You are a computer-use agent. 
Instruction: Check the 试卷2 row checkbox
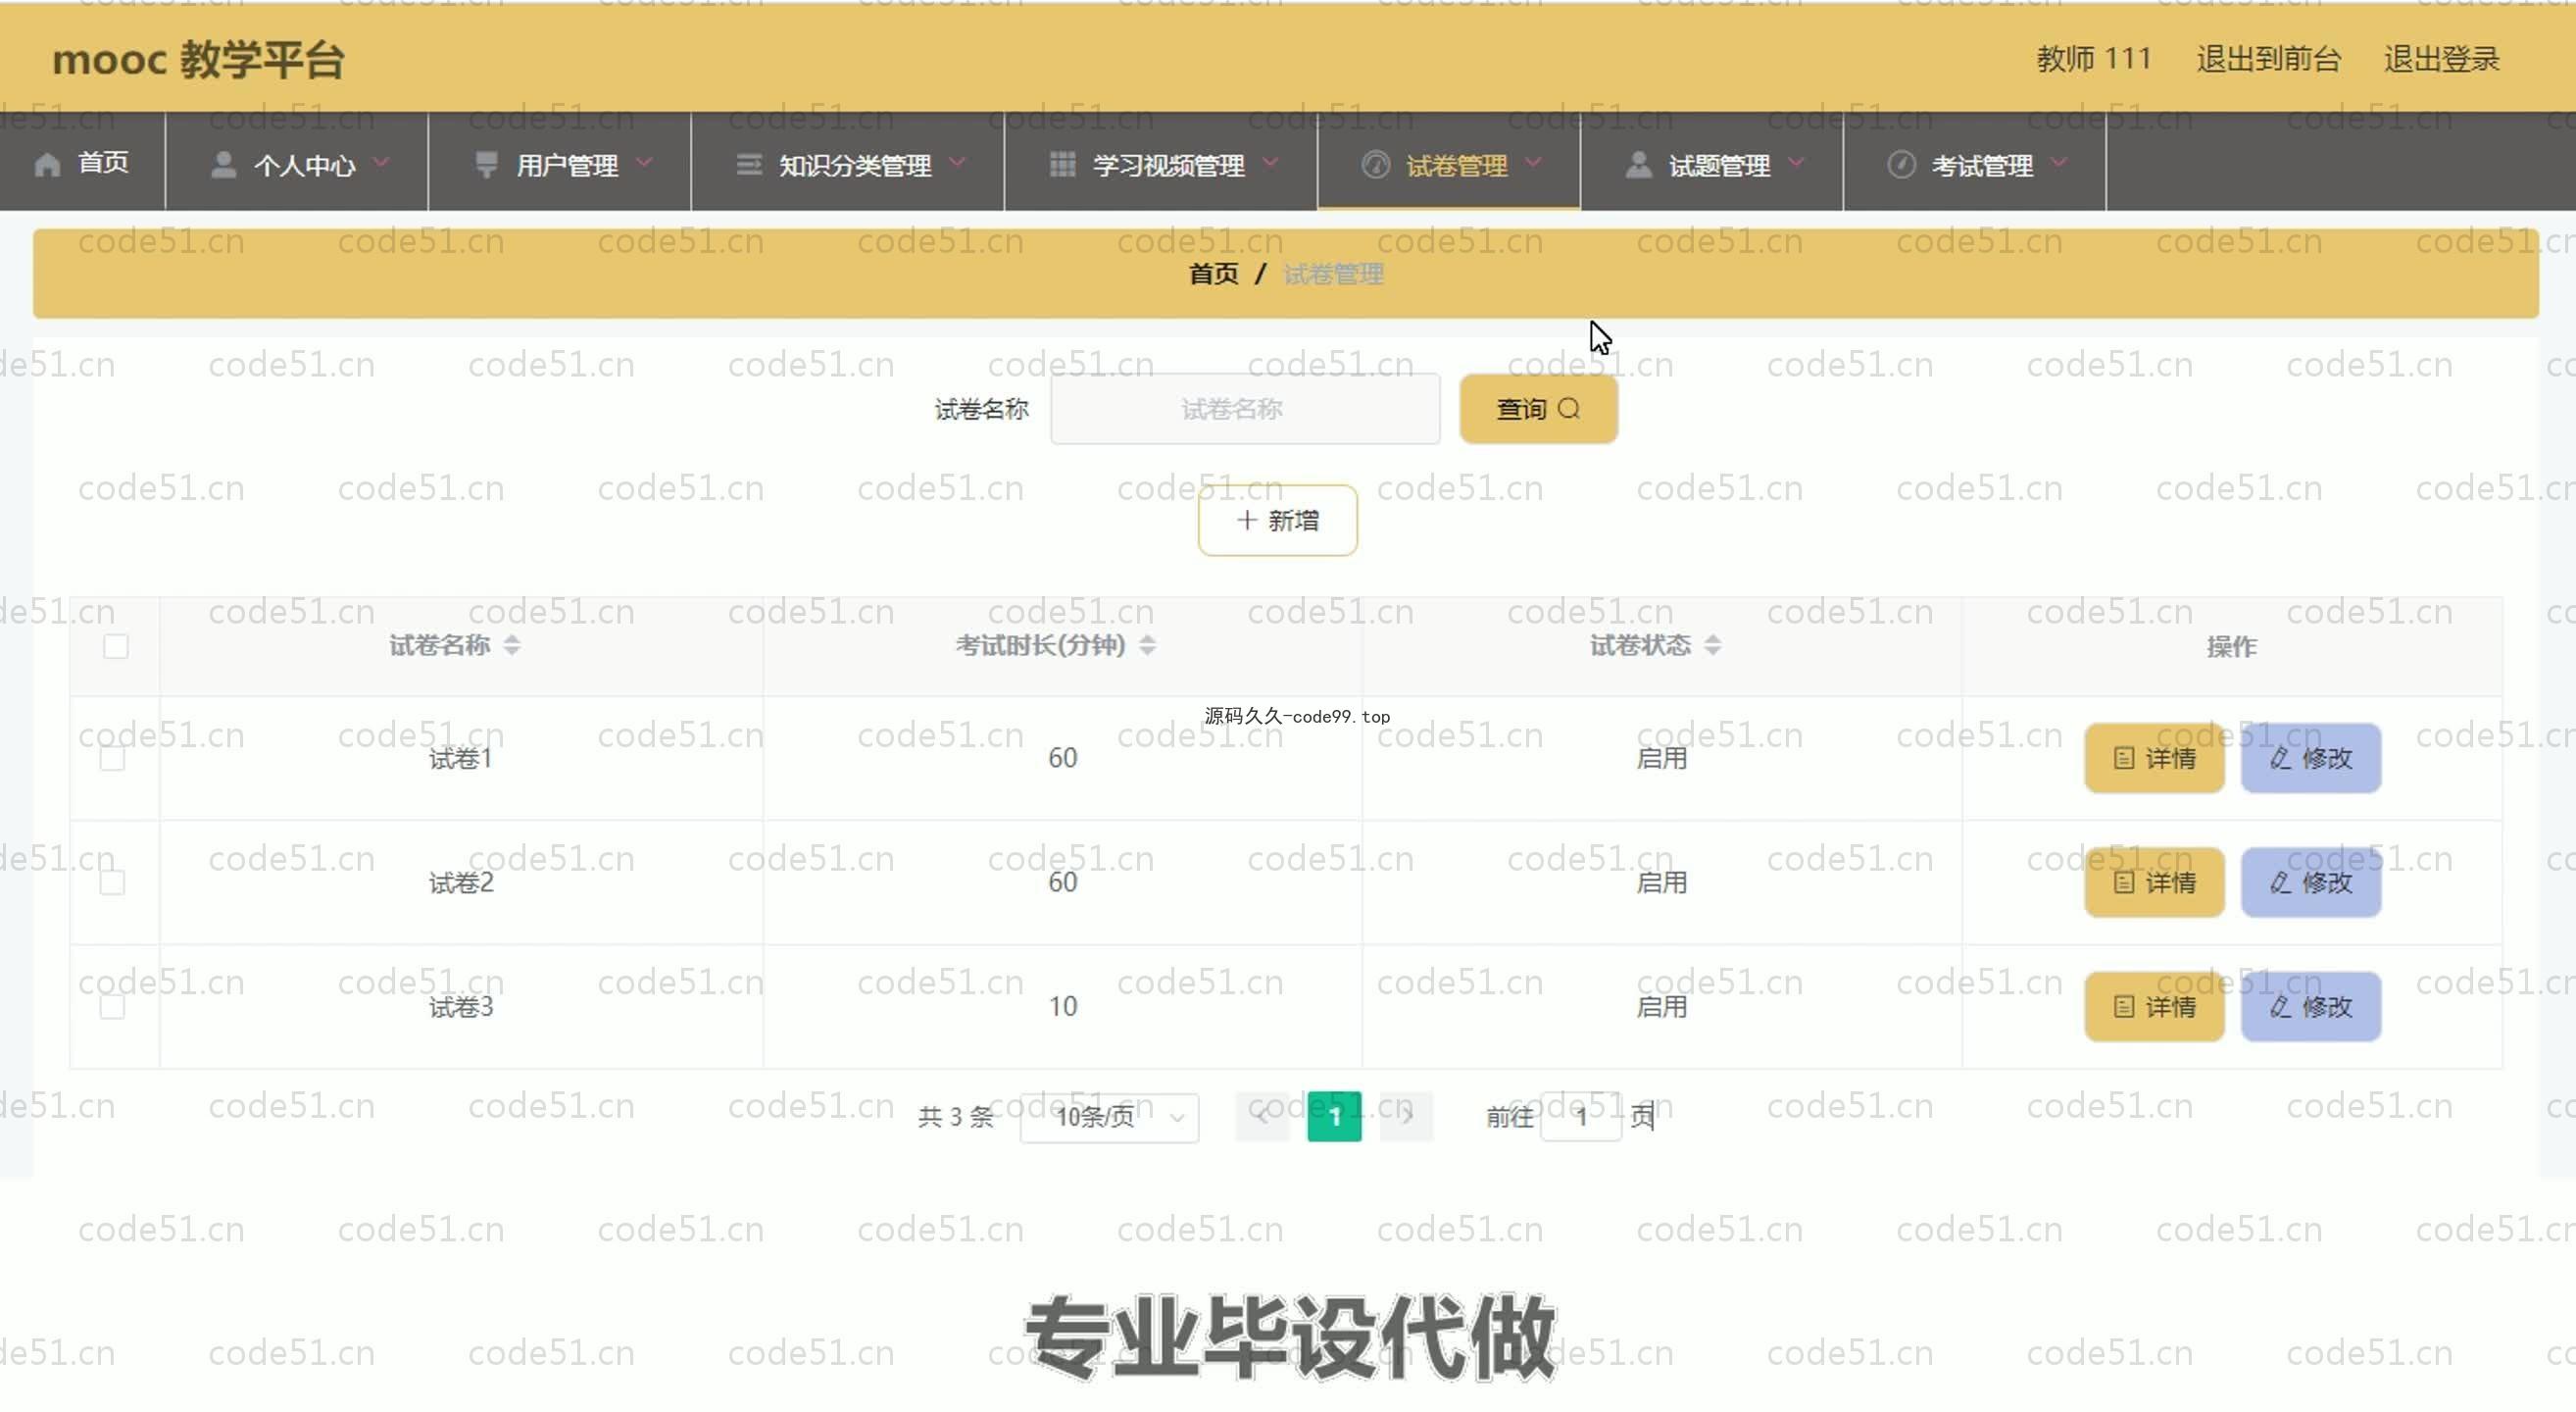click(x=113, y=882)
